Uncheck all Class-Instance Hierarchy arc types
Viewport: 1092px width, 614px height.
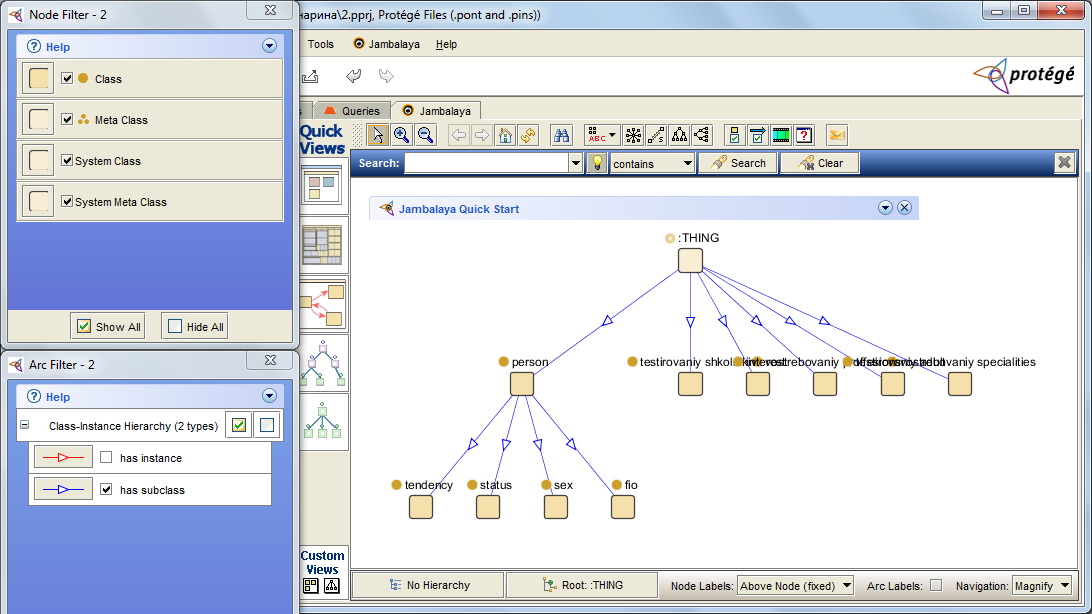[x=267, y=425]
